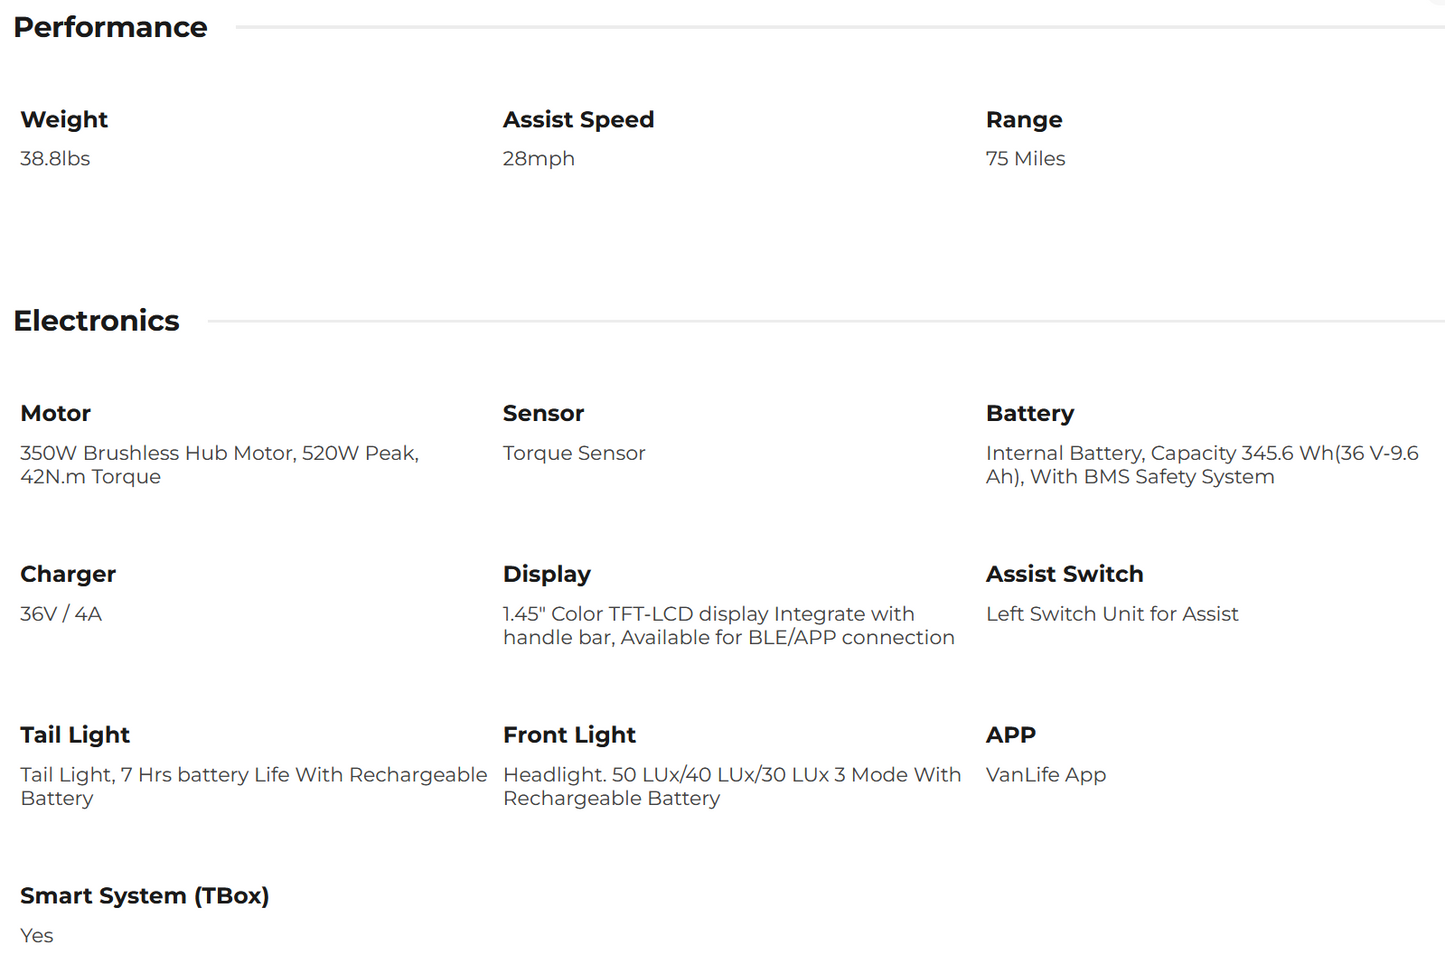The height and width of the screenshot is (964, 1445).
Task: Click the 38.8lbs weight value
Action: (55, 159)
